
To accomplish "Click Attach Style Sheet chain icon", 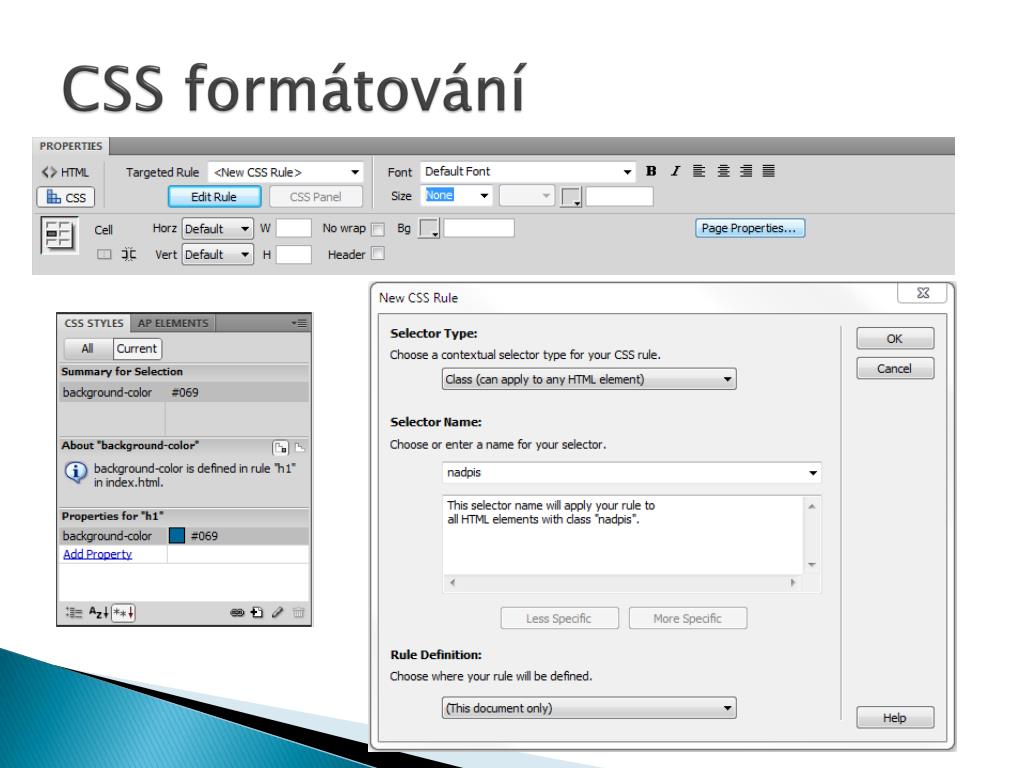I will [x=237, y=613].
